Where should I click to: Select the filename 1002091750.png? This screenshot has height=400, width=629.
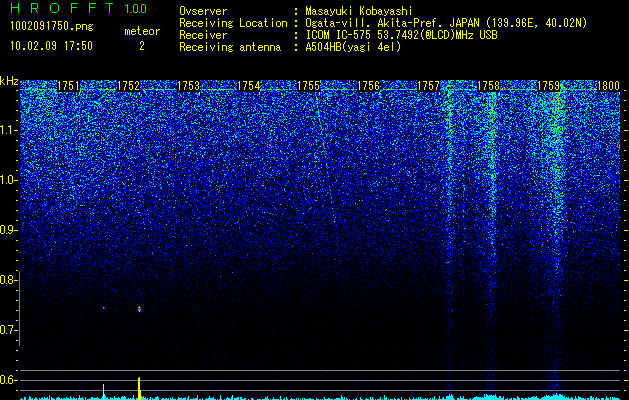pos(52,27)
